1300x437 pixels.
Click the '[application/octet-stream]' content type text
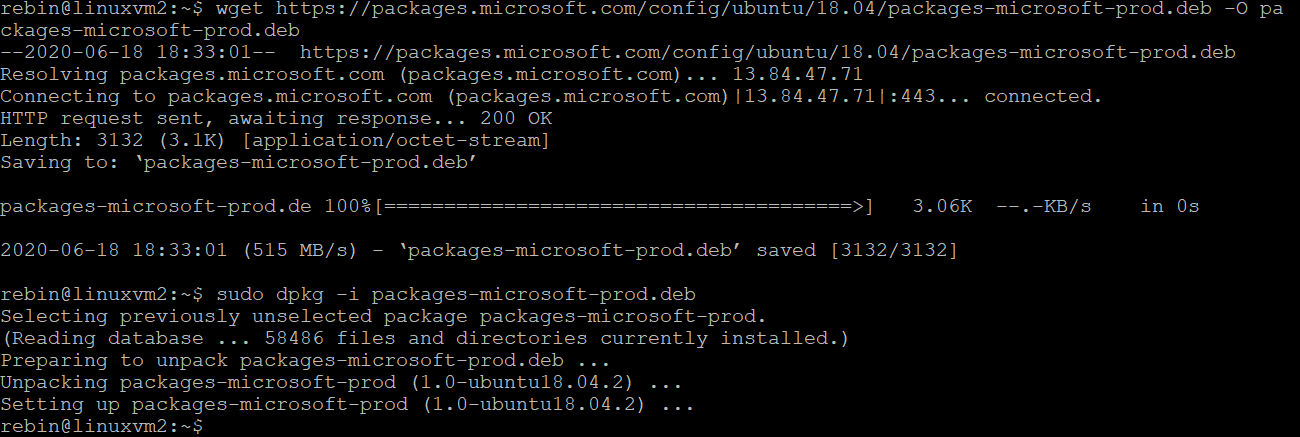click(x=396, y=141)
